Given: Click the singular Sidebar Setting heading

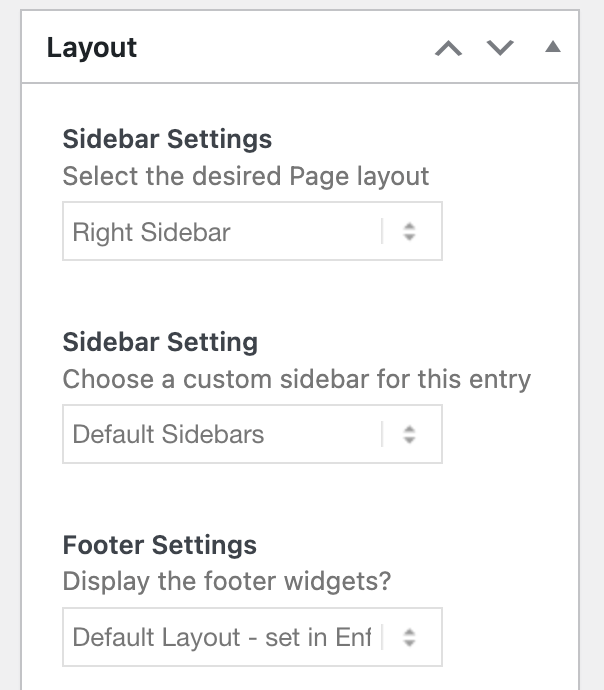Looking at the screenshot, I should [x=160, y=342].
